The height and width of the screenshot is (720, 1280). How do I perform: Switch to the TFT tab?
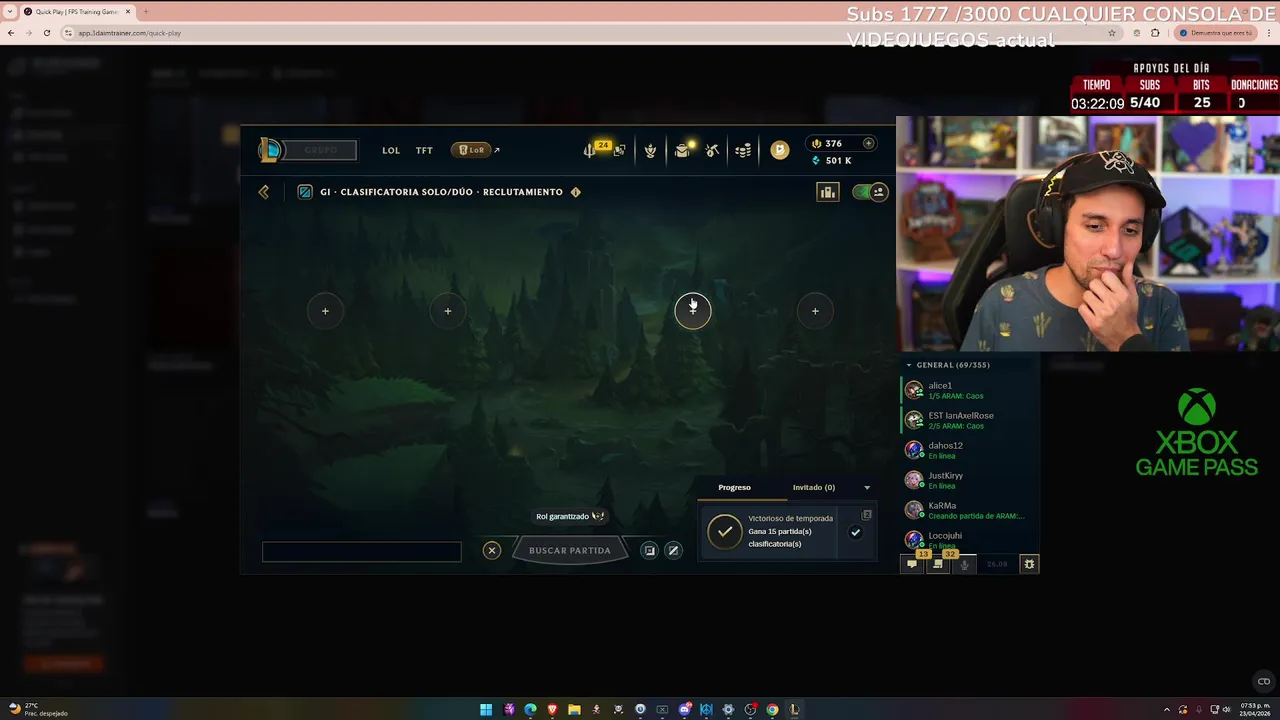coord(424,150)
